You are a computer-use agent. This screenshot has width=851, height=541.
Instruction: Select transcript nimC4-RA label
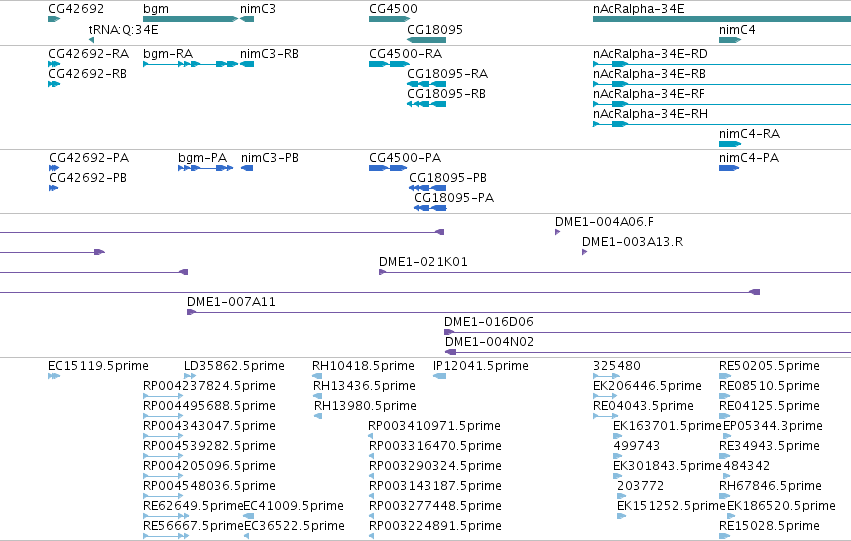click(x=750, y=134)
